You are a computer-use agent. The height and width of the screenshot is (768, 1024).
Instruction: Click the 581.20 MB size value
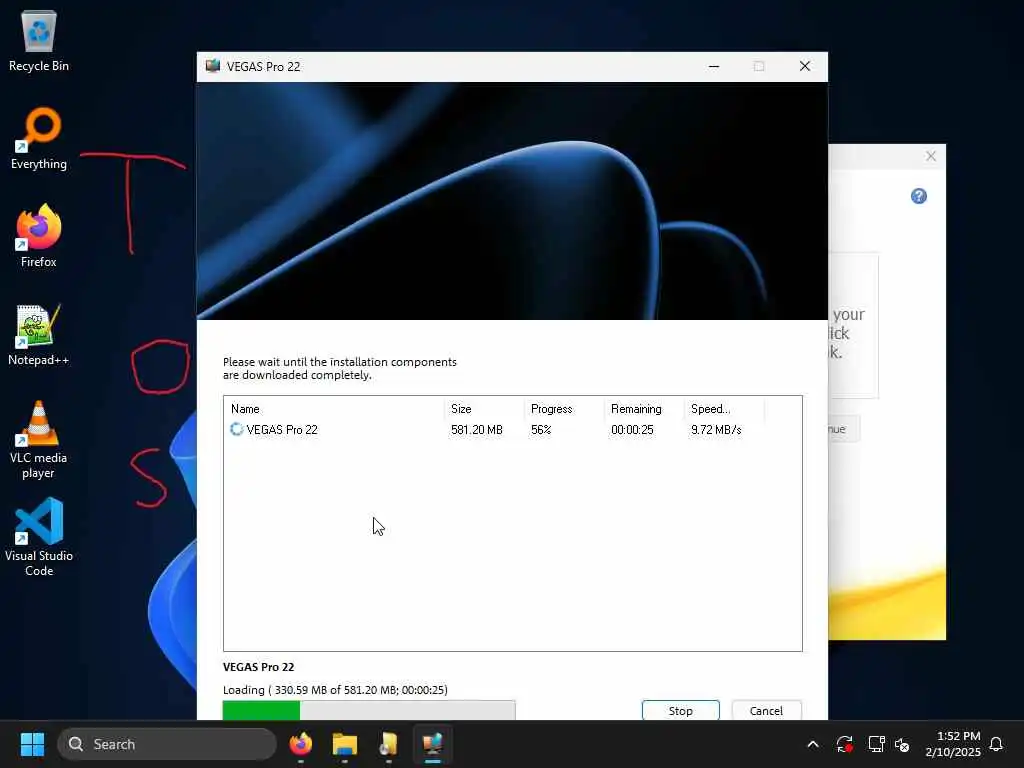click(x=477, y=430)
